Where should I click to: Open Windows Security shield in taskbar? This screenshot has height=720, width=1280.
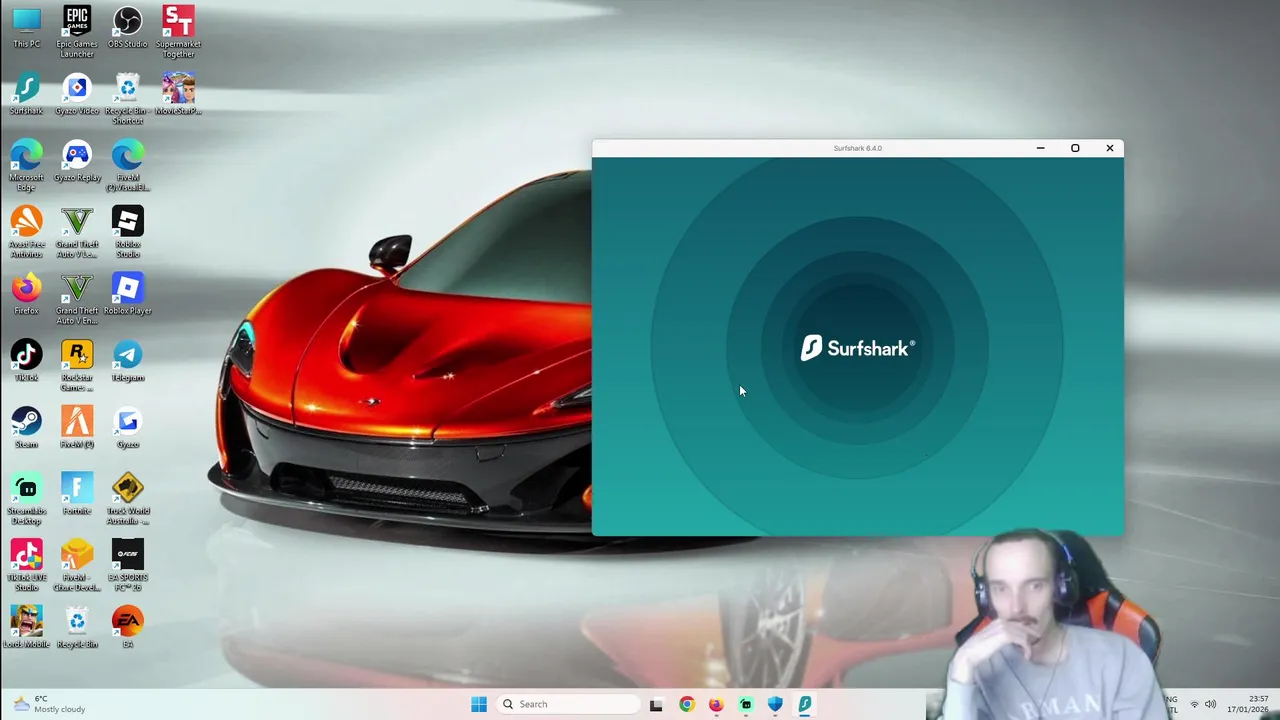point(775,704)
